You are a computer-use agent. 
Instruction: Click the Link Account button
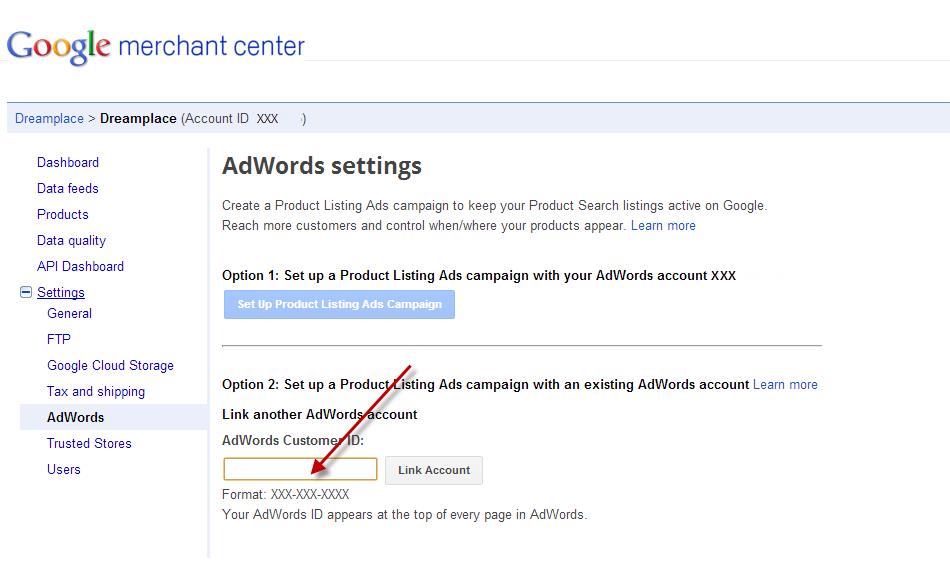point(434,471)
